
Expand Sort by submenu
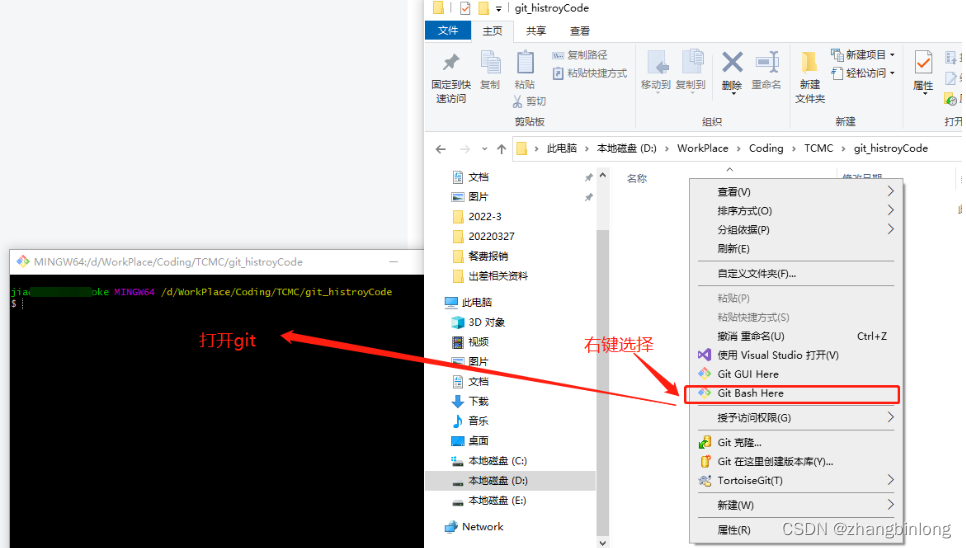tap(890, 211)
